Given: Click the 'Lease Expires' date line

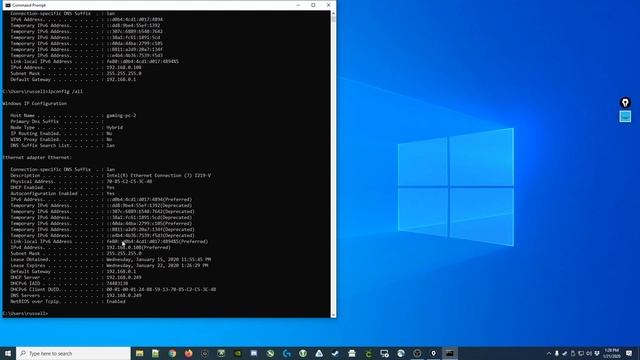Looking at the screenshot, I should pos(109,265).
